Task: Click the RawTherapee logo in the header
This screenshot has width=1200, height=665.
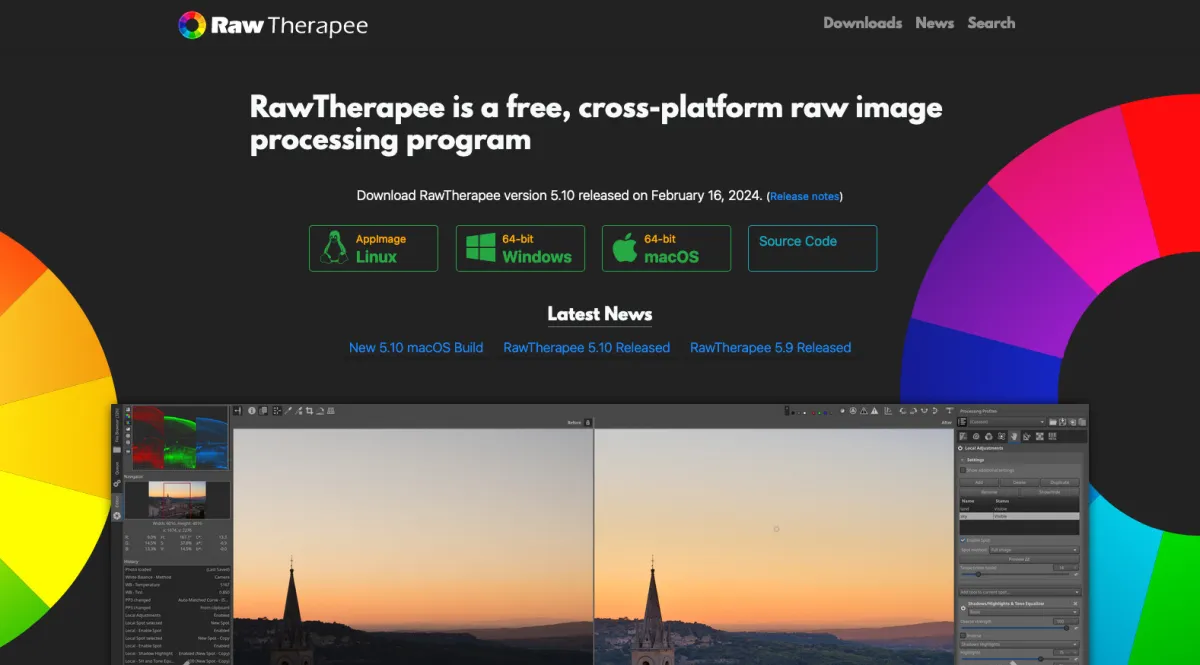Action: (x=273, y=25)
